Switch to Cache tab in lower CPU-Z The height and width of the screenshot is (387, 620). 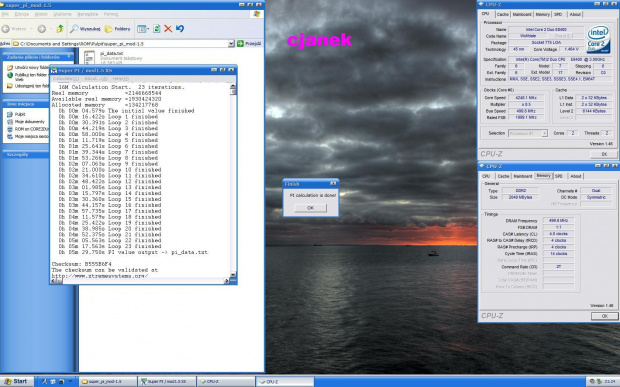(x=503, y=176)
